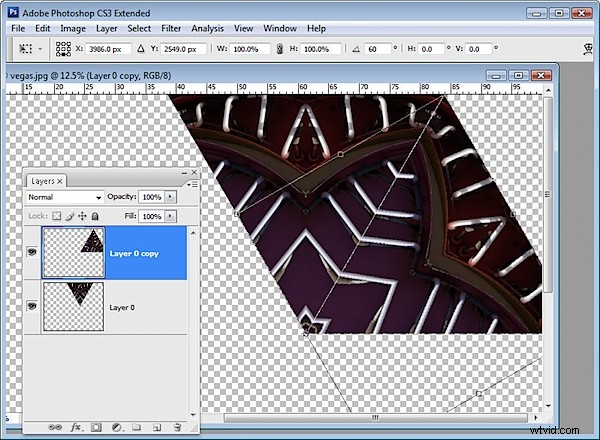Set rotation angle field showing 60

pyautogui.click(x=377, y=49)
